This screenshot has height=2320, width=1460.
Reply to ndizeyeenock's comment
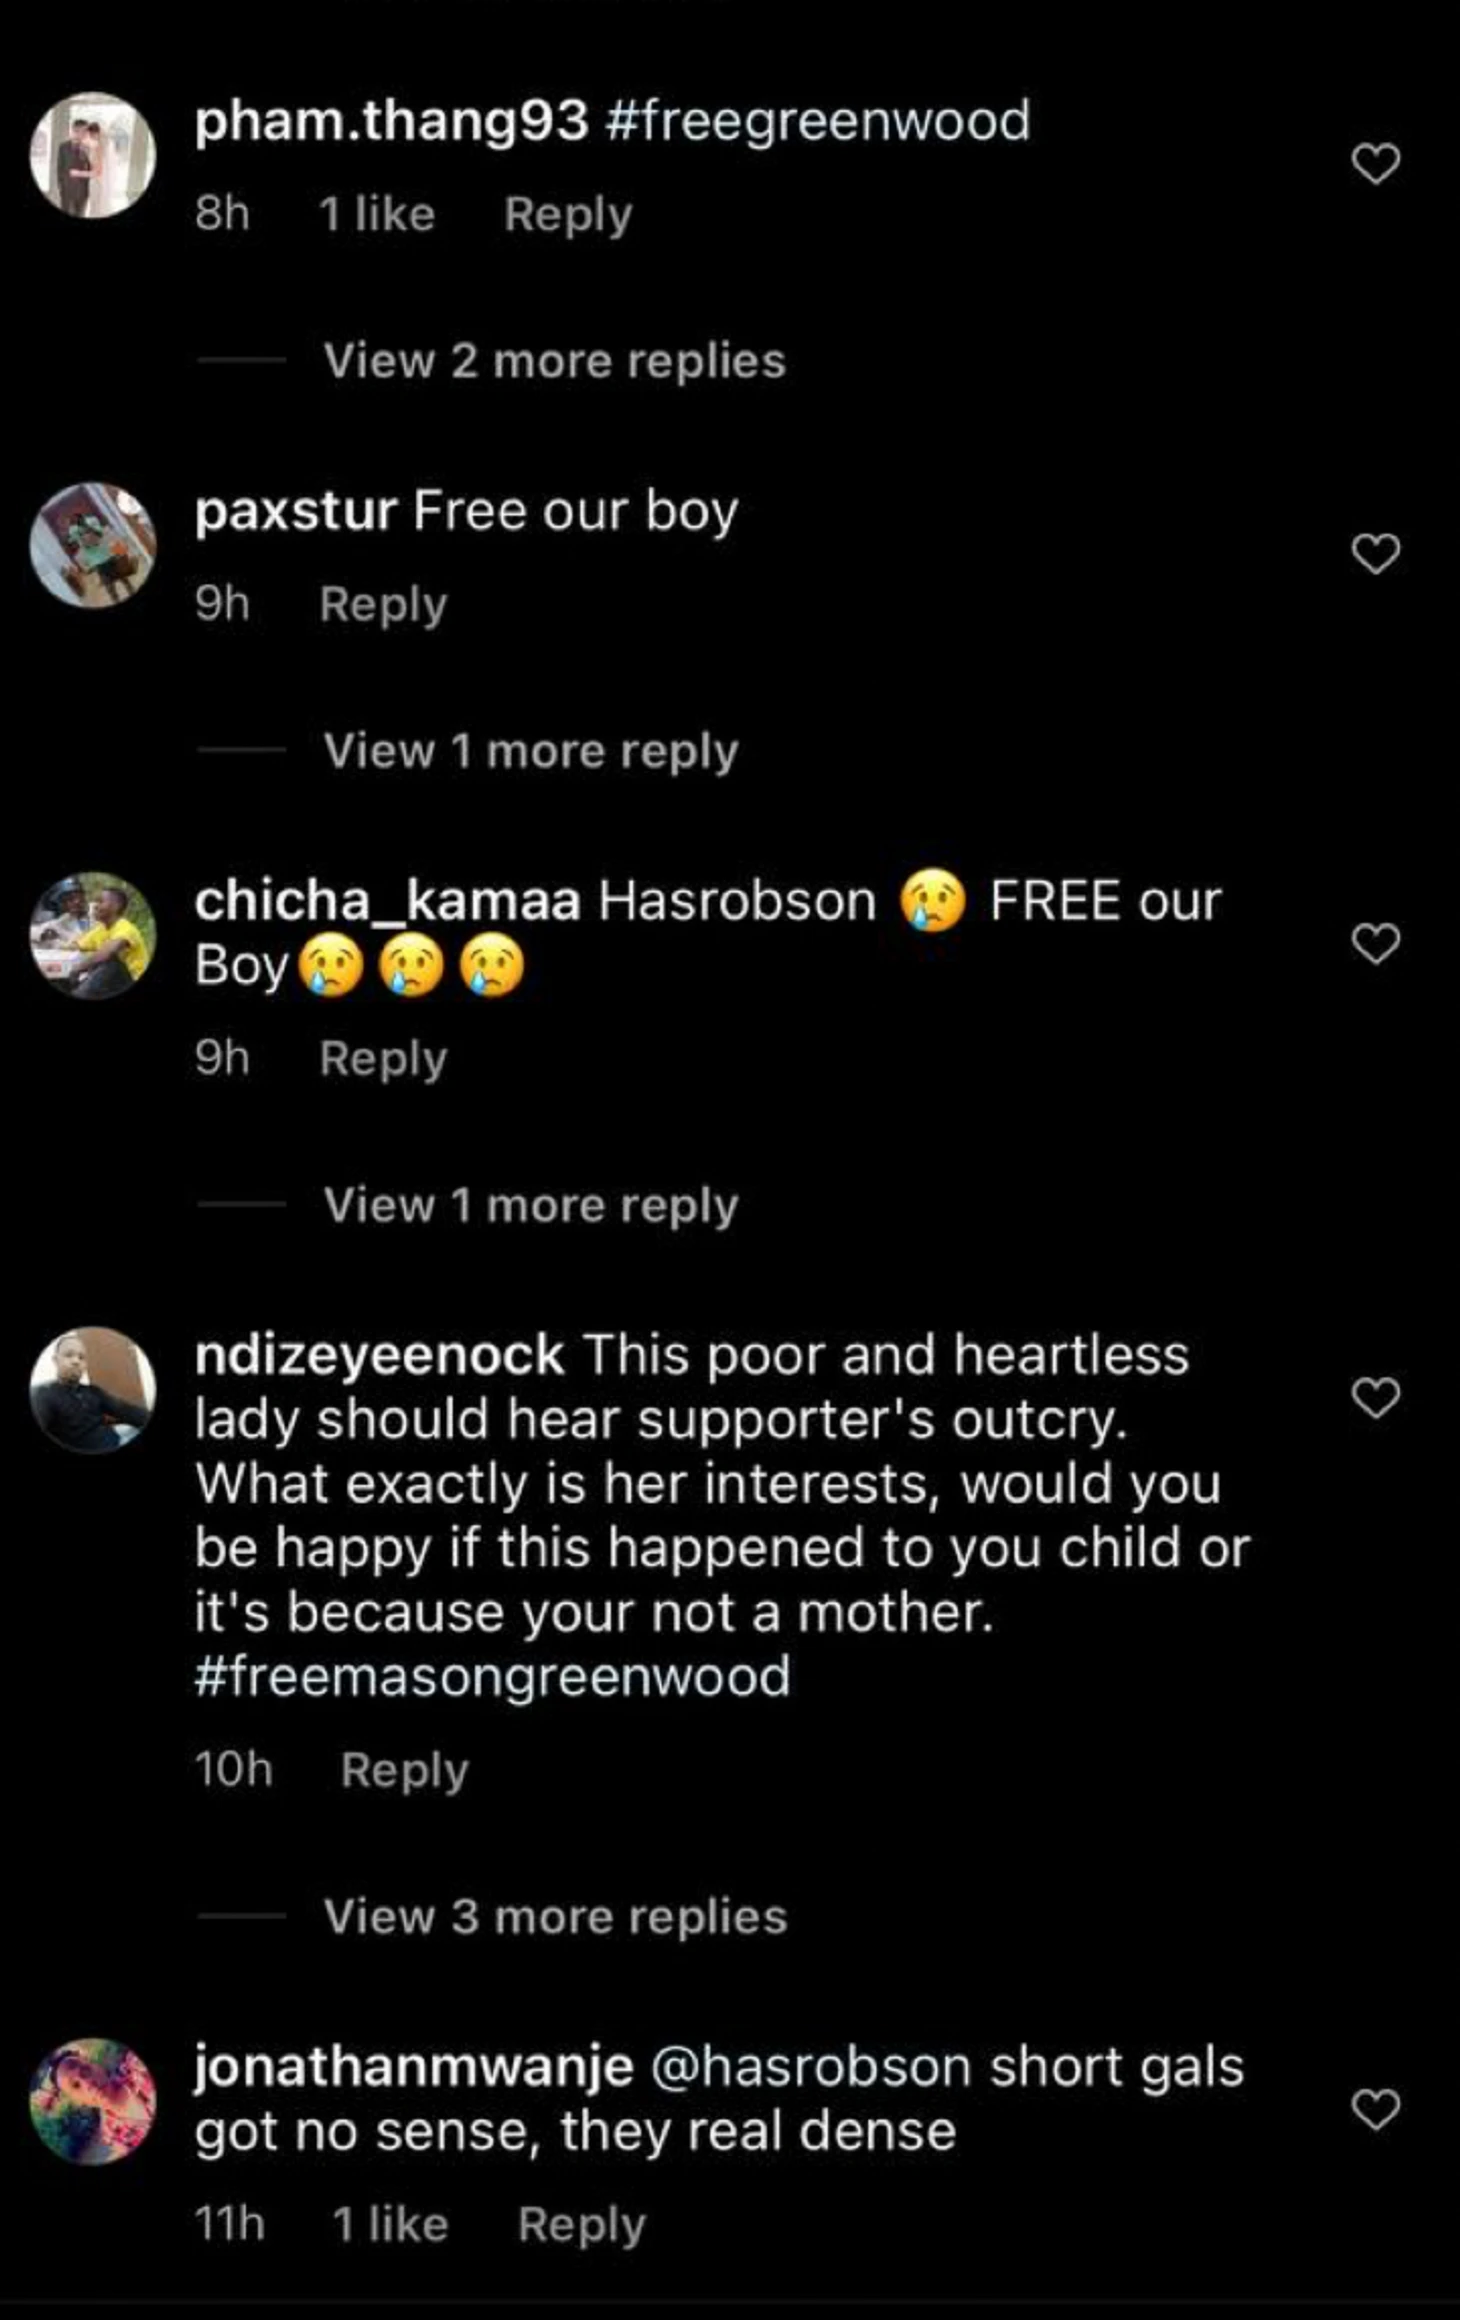click(404, 1771)
